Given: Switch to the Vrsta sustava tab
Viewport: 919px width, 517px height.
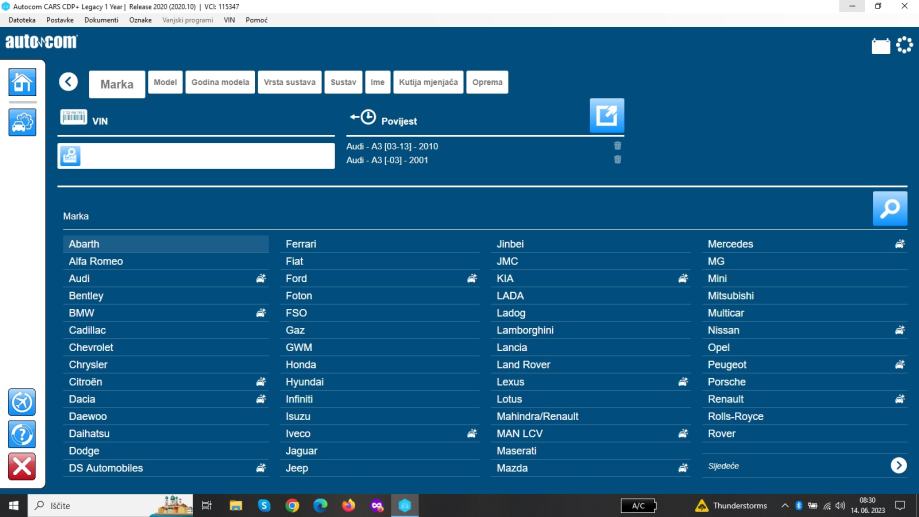Looking at the screenshot, I should (290, 82).
